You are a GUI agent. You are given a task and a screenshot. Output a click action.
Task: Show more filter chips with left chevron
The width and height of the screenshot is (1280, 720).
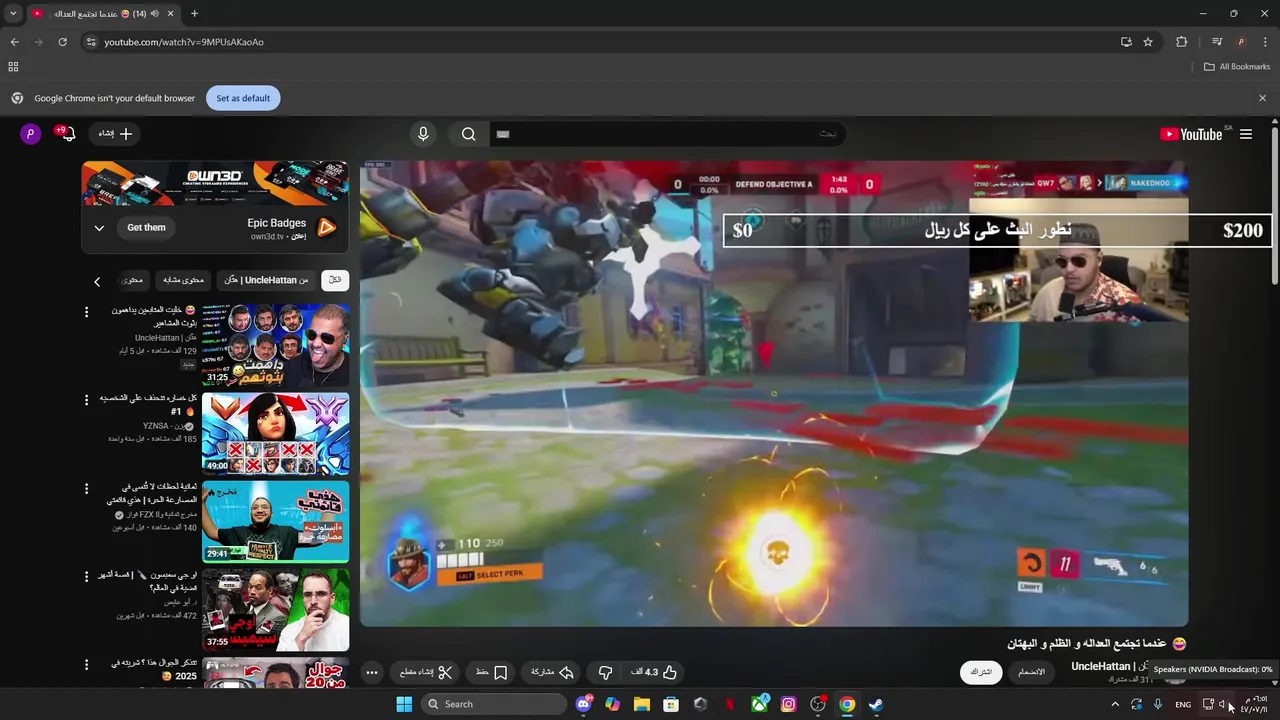[97, 281]
